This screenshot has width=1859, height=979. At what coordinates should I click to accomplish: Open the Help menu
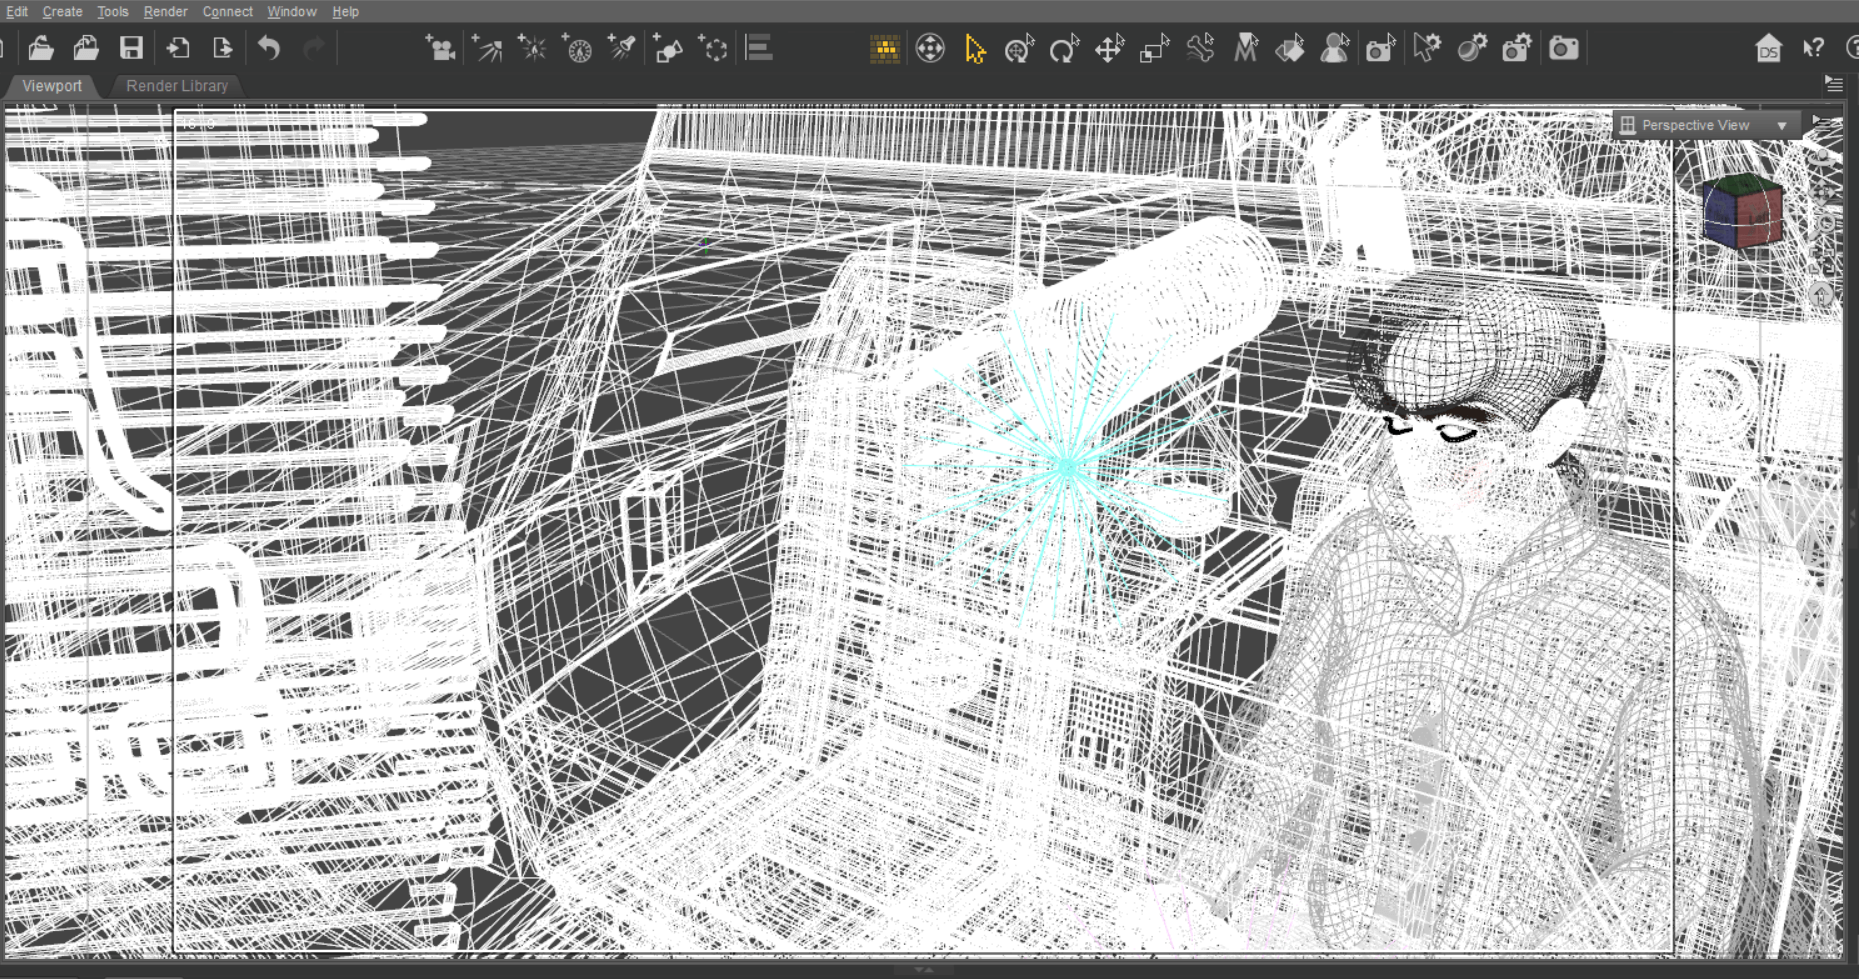[345, 11]
